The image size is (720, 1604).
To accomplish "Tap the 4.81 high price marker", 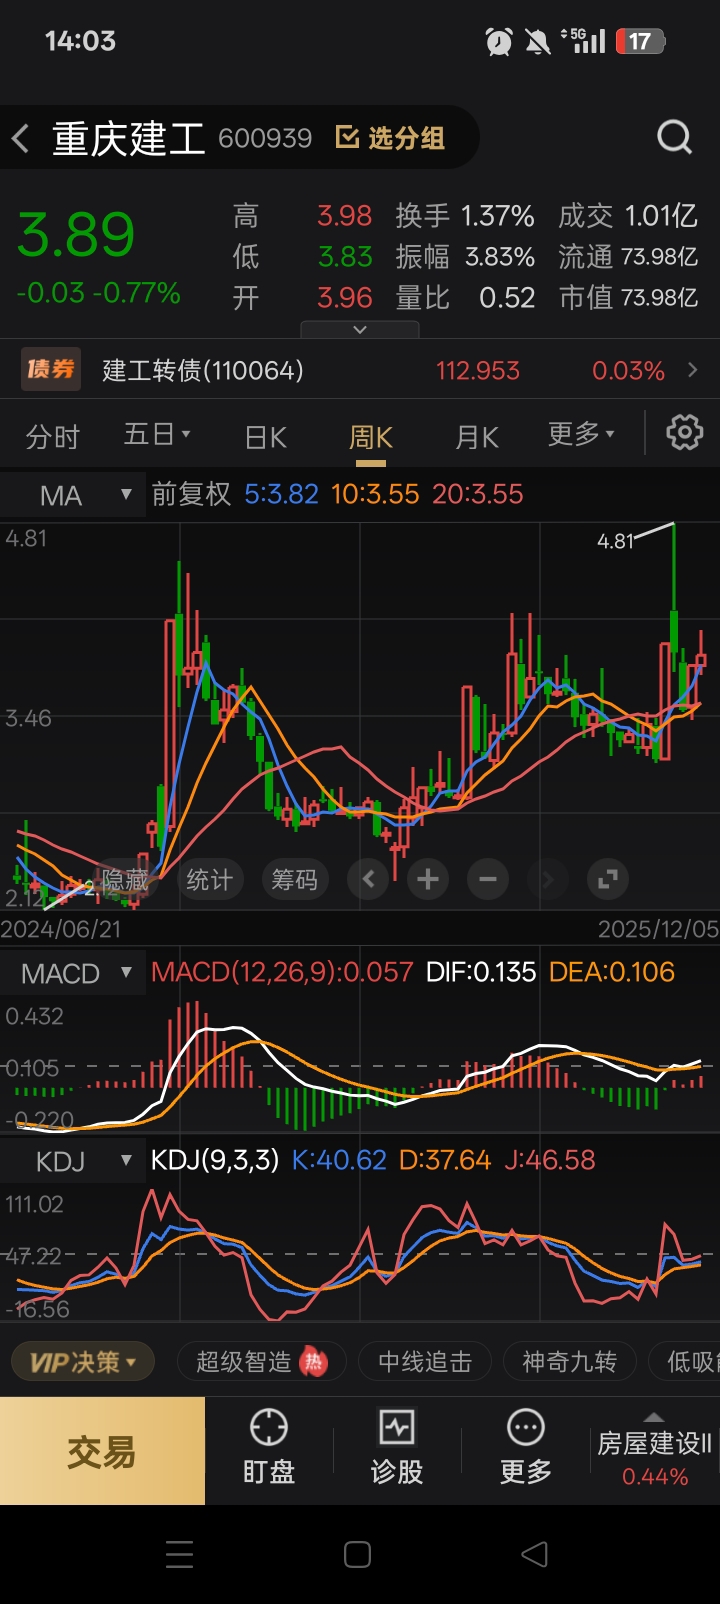I will pyautogui.click(x=615, y=541).
